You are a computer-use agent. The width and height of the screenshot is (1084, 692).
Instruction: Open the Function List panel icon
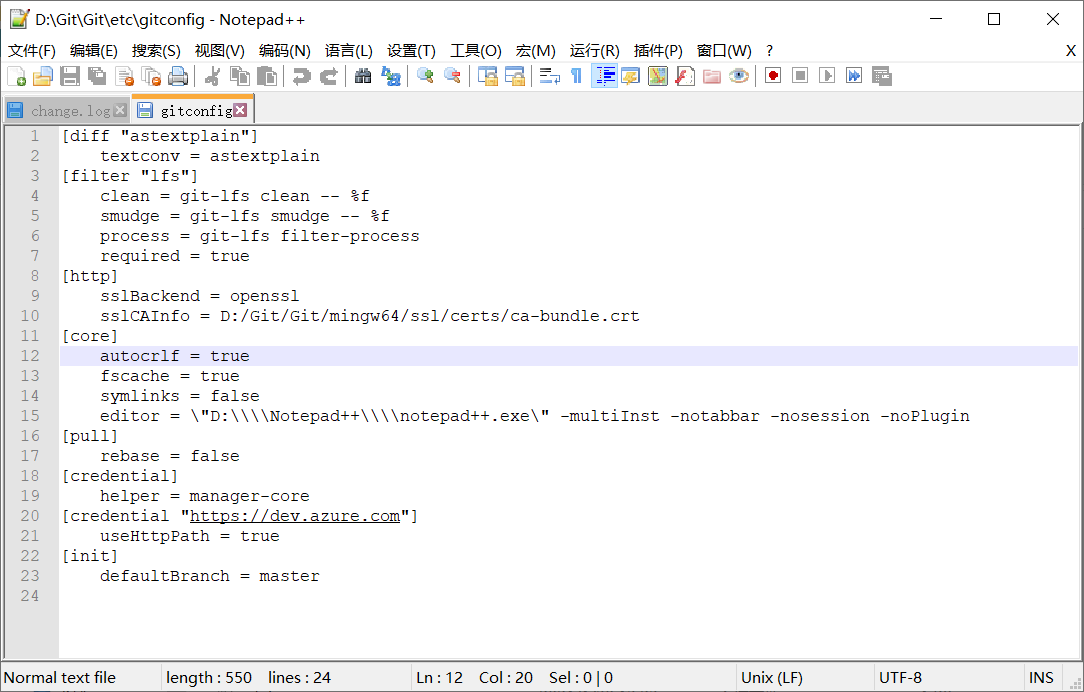coord(684,76)
